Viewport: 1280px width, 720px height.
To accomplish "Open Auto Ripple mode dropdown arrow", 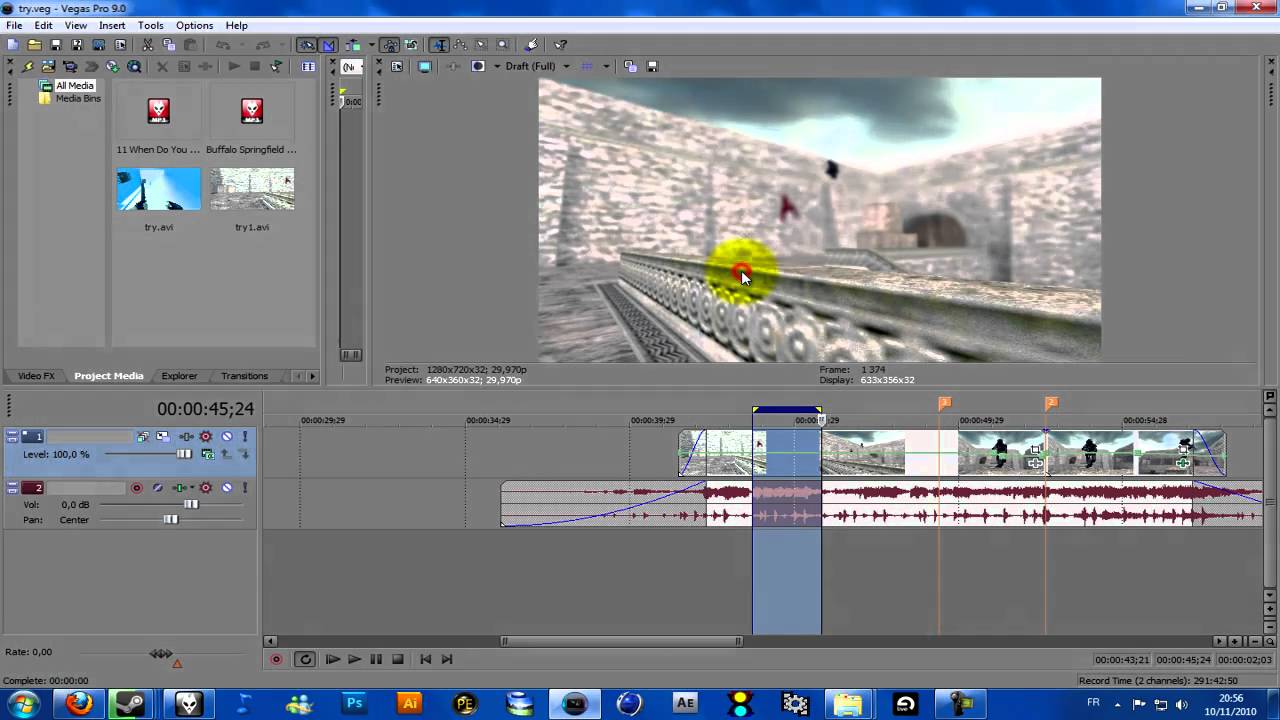I will coord(371,45).
